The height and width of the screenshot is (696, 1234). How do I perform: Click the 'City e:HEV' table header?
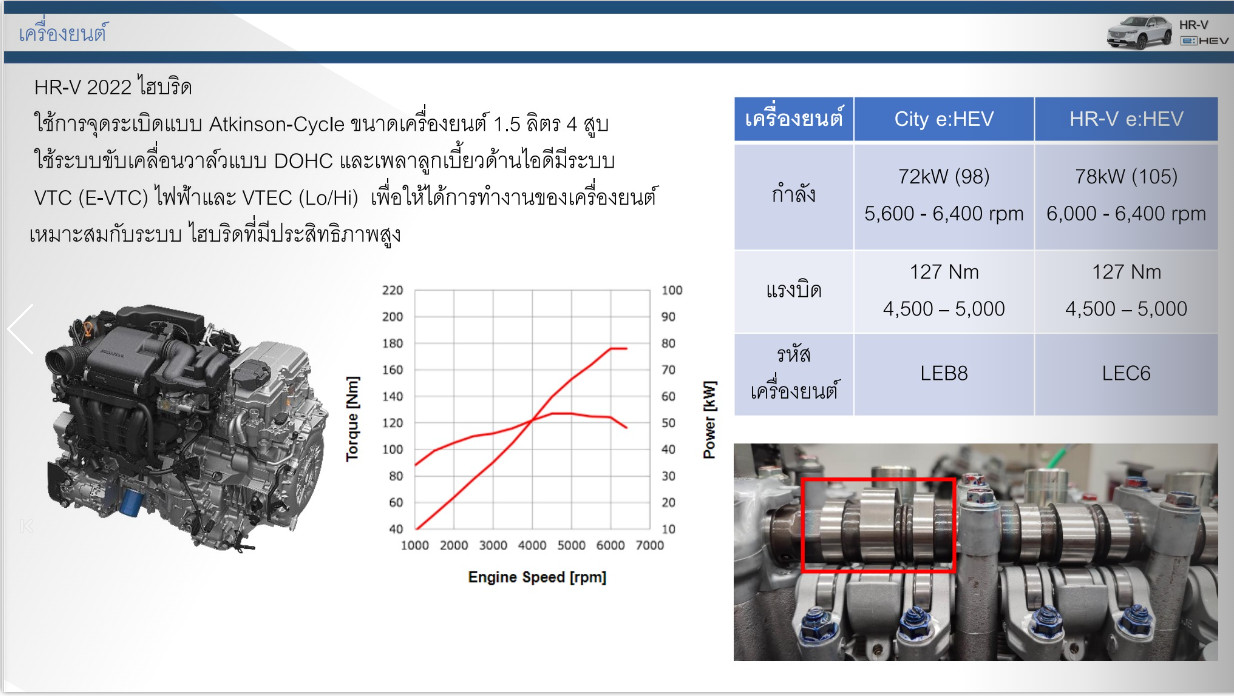pos(944,119)
